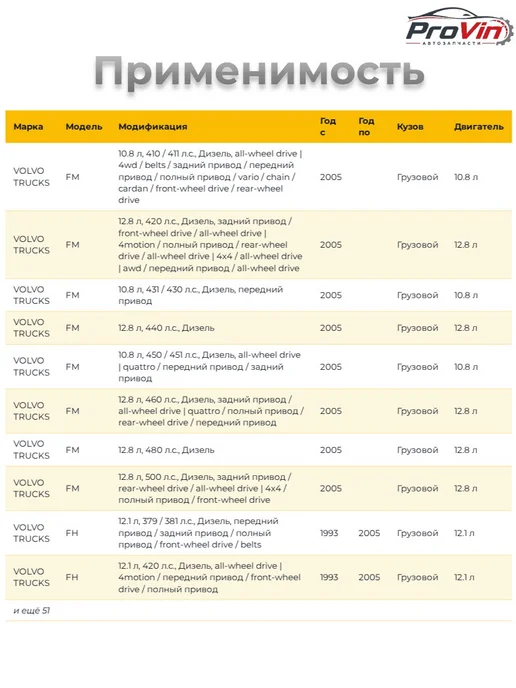Viewport: 516px width, 688px height.
Task: Select the FM 12.8 л 420 л.с. row
Action: [x=258, y=245]
